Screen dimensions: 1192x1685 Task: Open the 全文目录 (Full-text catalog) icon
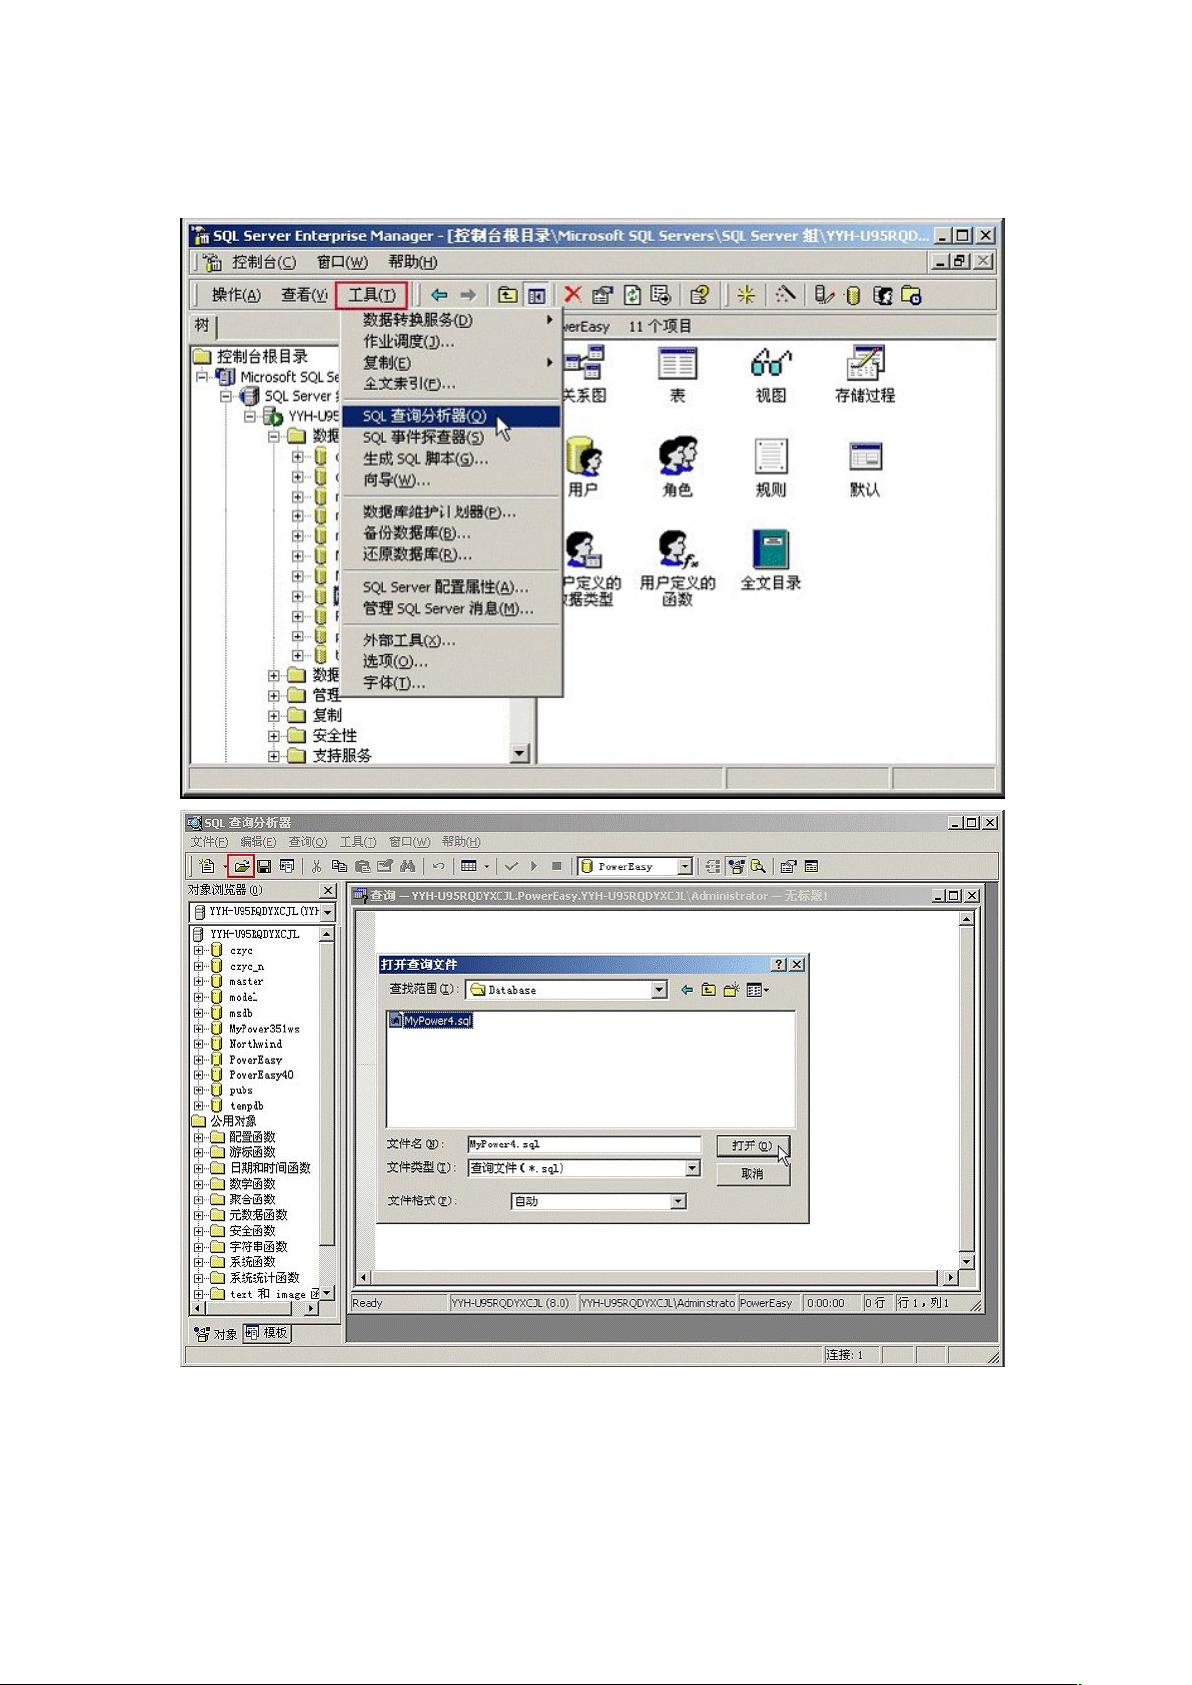[771, 560]
